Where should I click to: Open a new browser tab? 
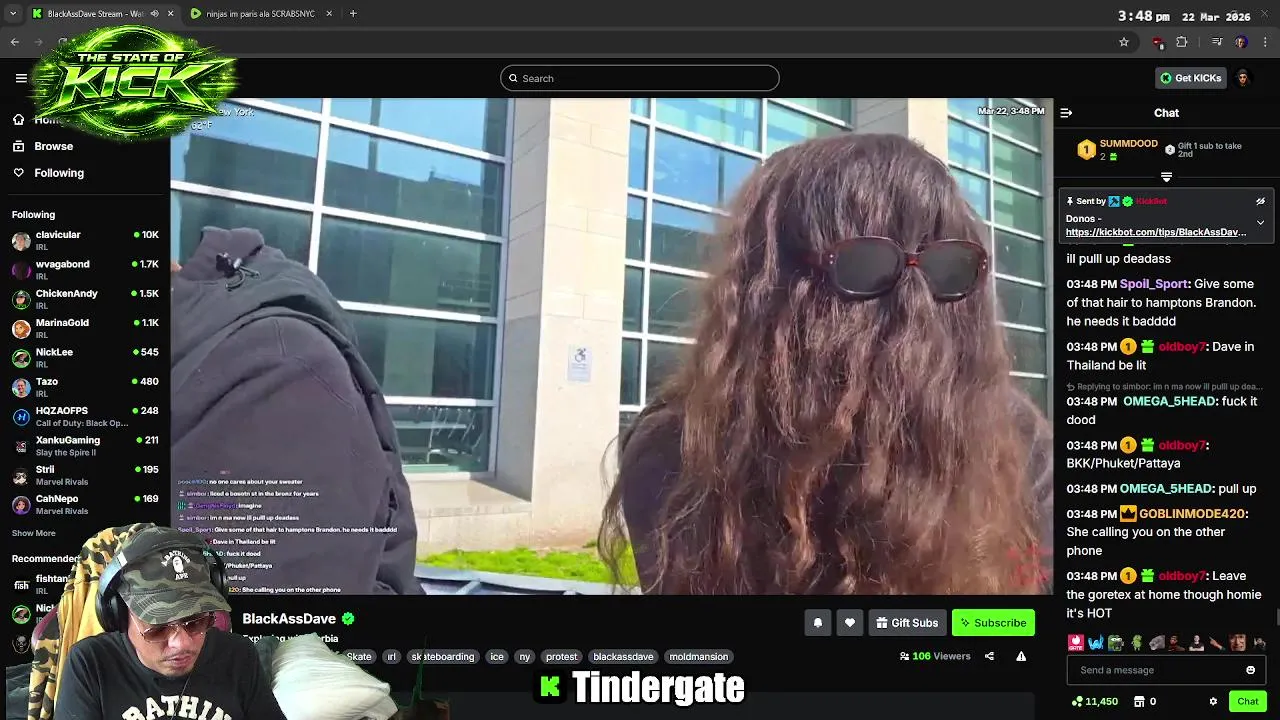(353, 14)
